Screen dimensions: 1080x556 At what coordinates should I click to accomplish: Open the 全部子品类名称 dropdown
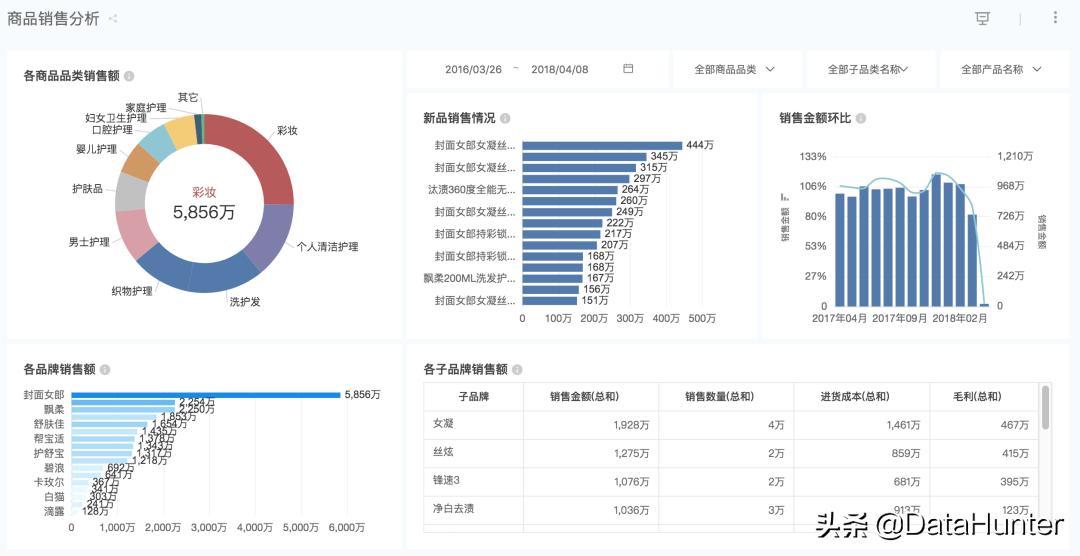[x=869, y=70]
